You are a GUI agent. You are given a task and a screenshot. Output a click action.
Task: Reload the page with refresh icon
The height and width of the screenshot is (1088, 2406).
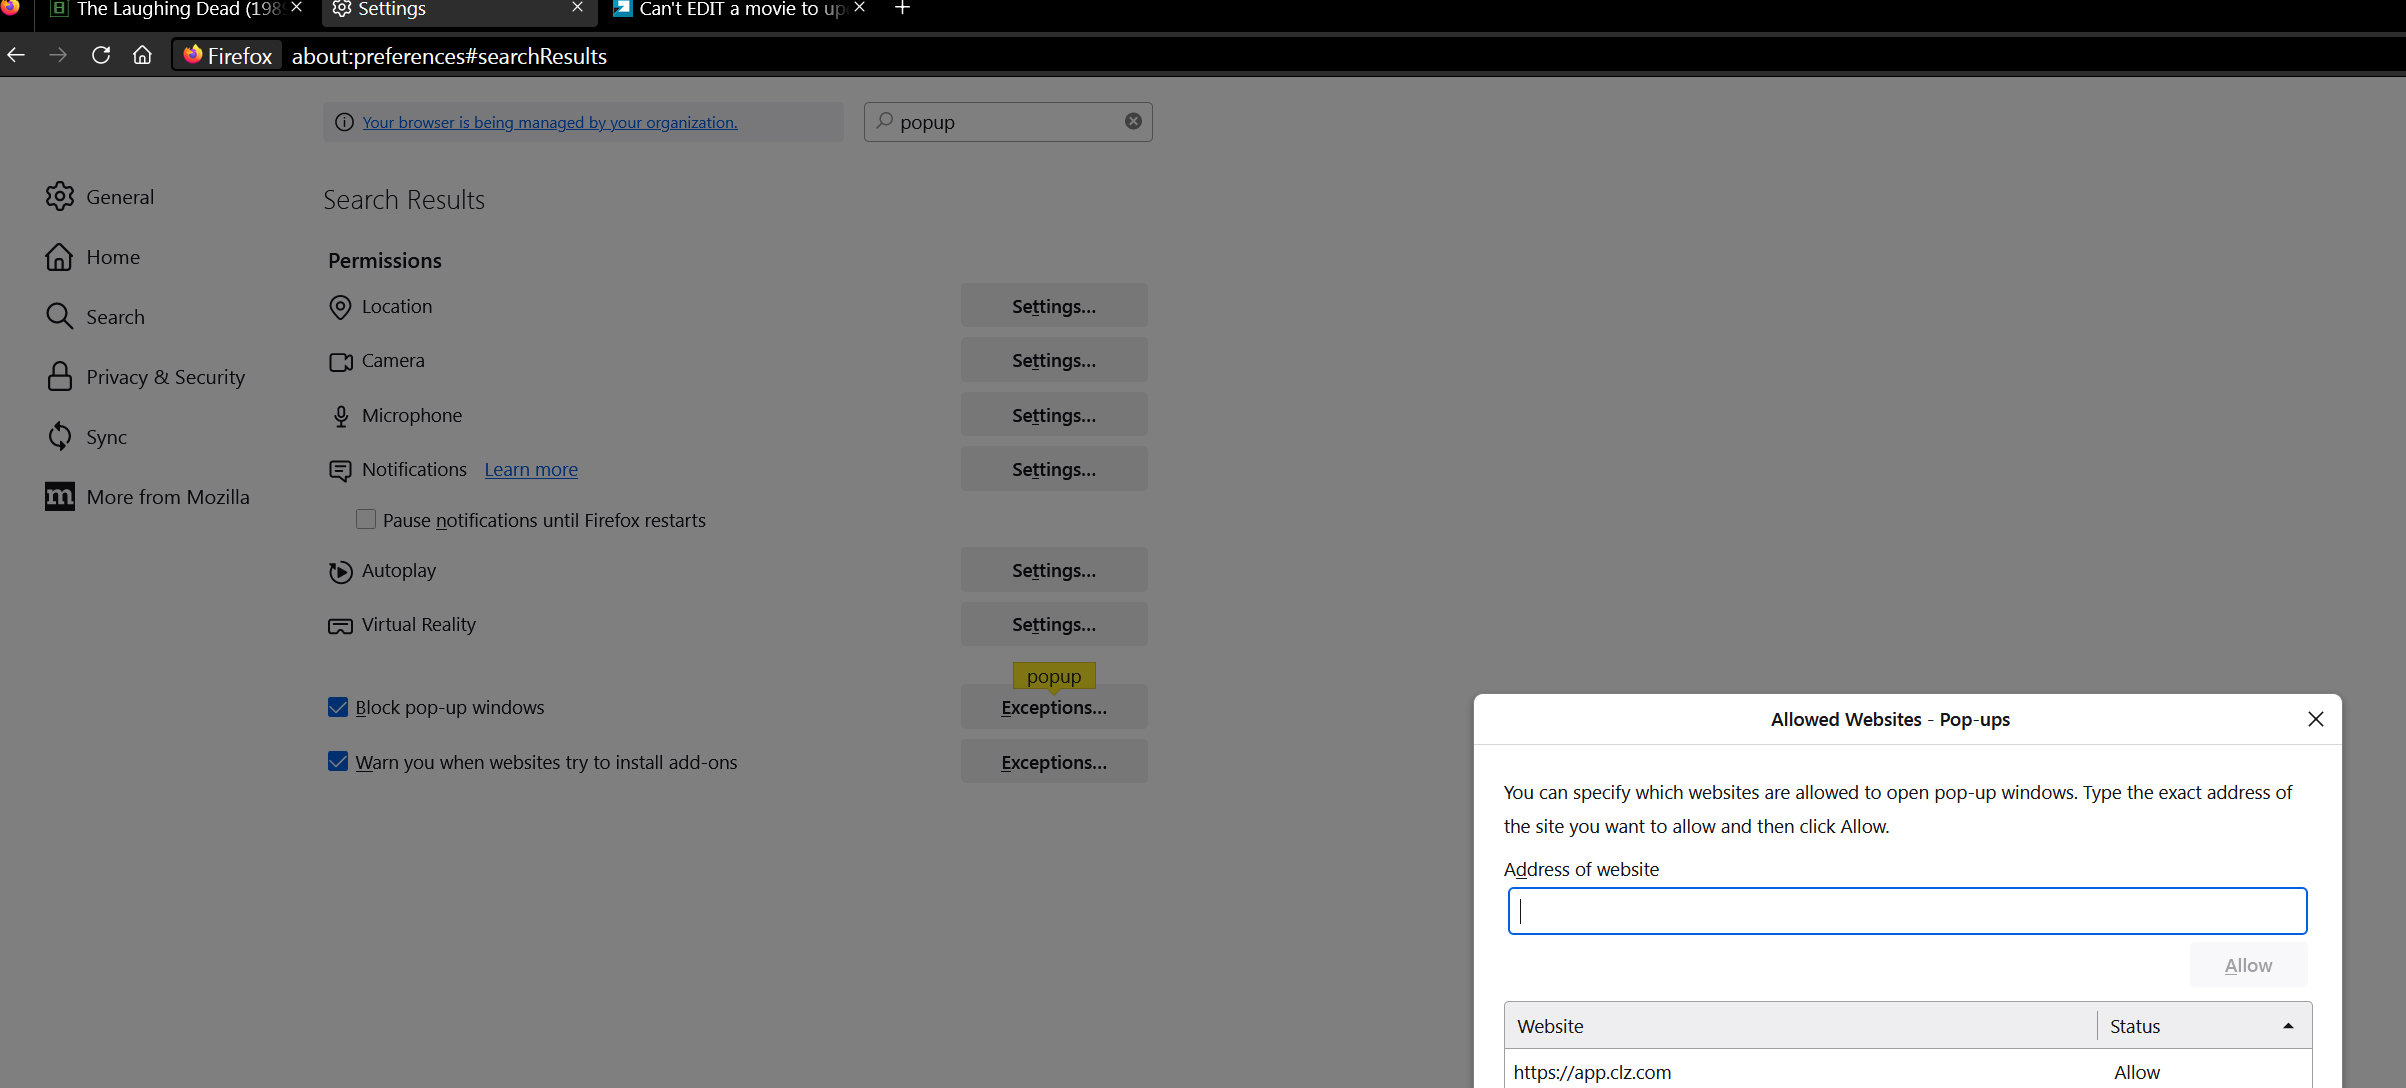[x=100, y=55]
